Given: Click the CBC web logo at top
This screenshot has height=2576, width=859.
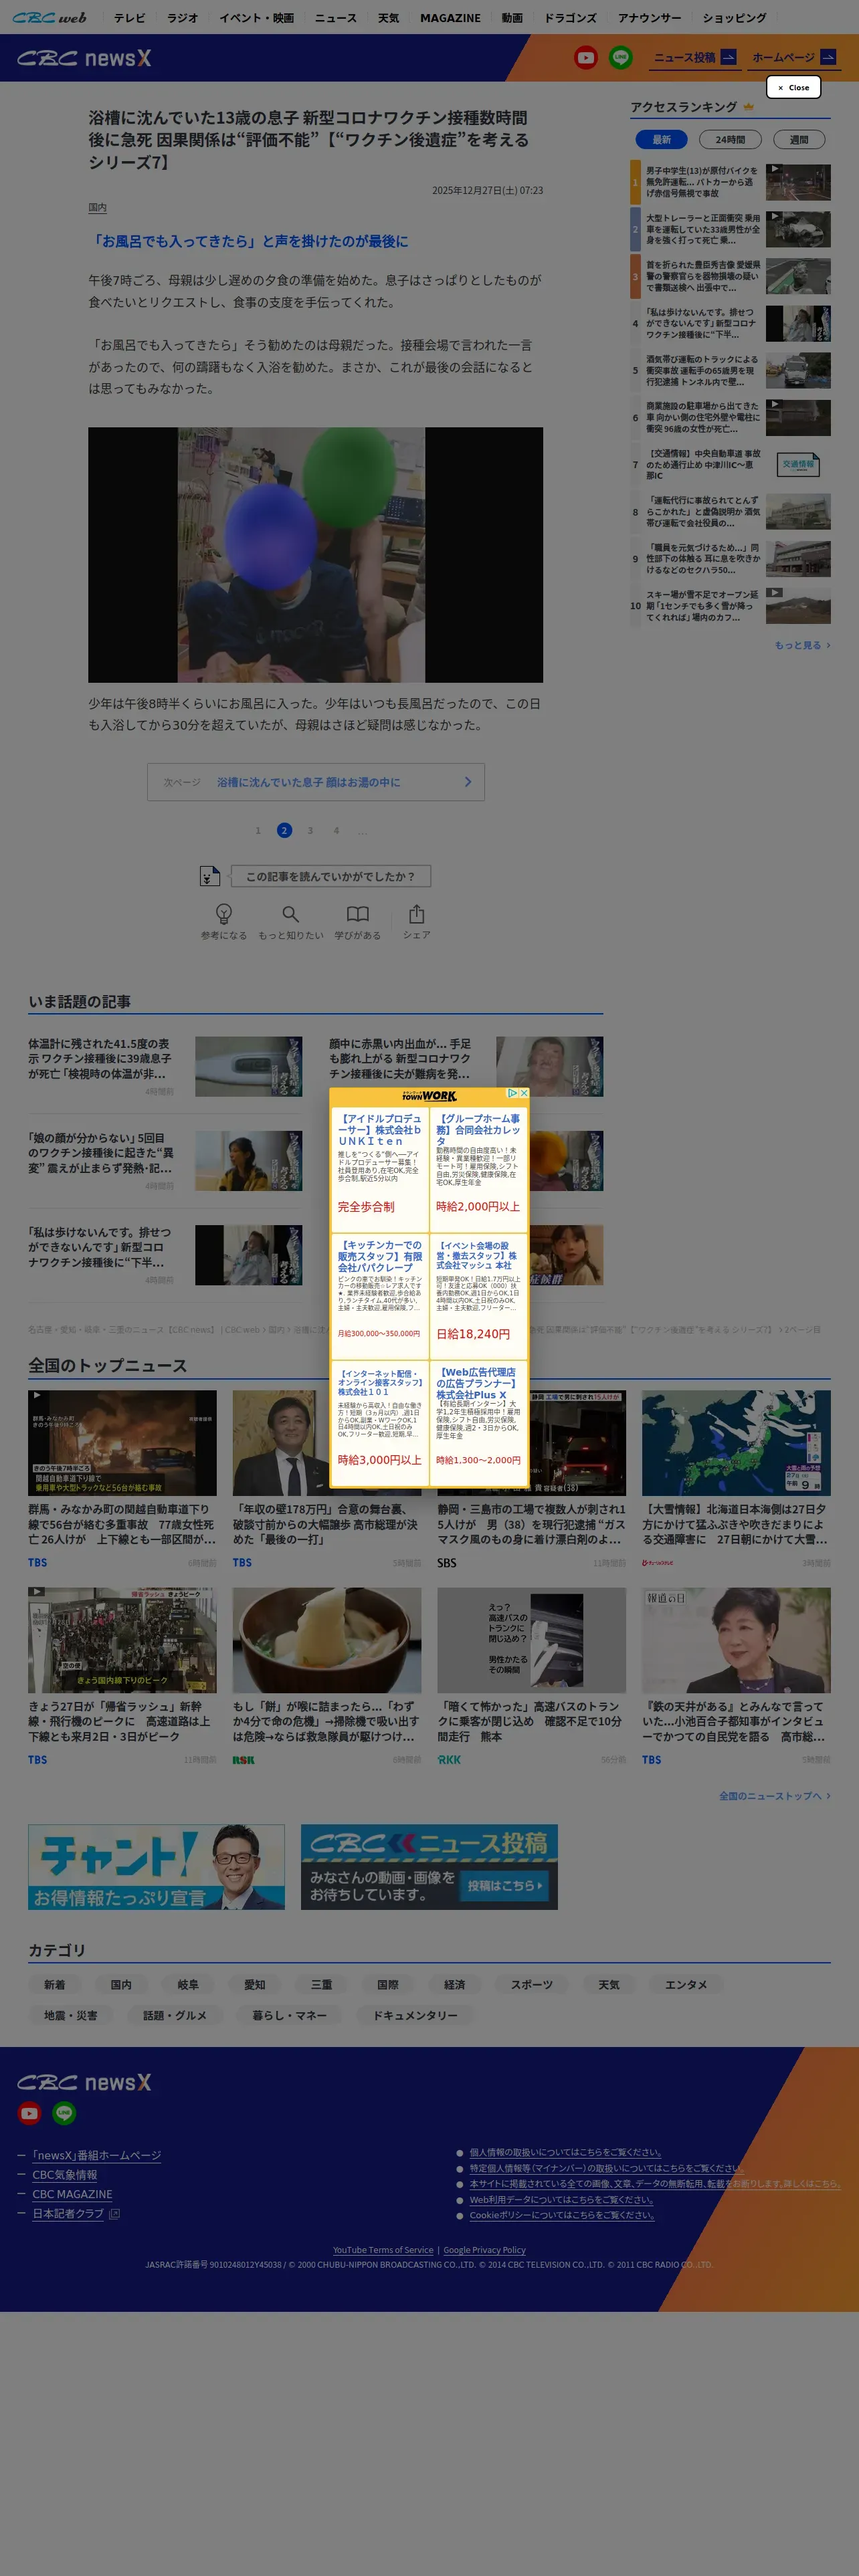Looking at the screenshot, I should click(49, 18).
